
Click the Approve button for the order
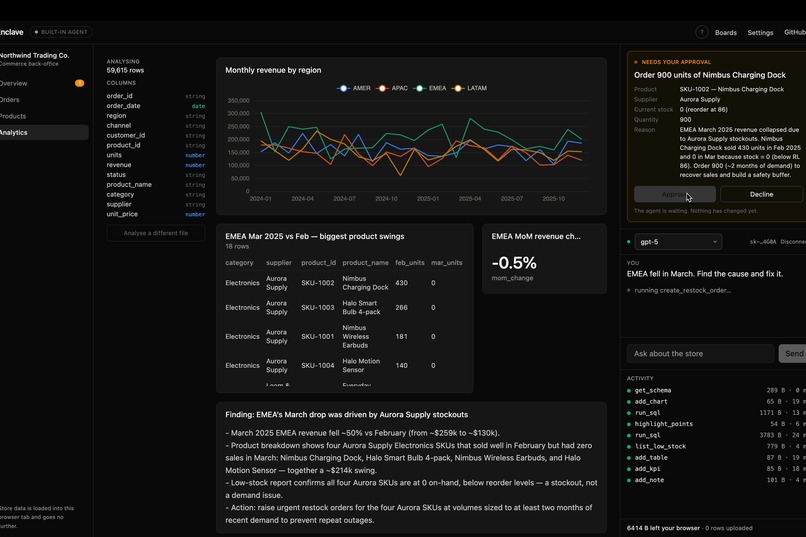point(674,194)
